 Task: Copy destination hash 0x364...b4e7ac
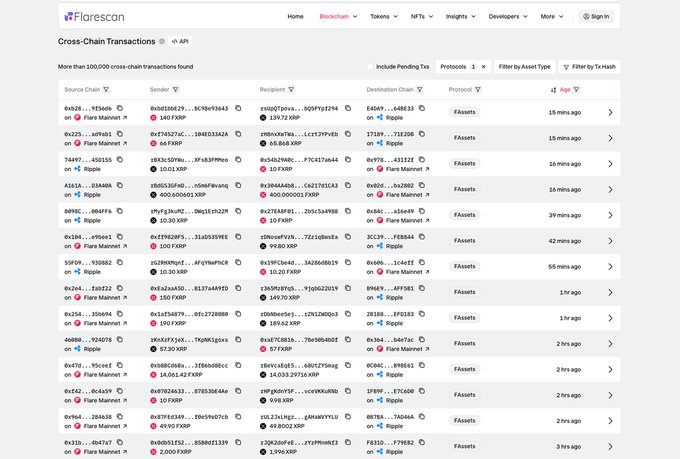pyautogui.click(x=422, y=339)
